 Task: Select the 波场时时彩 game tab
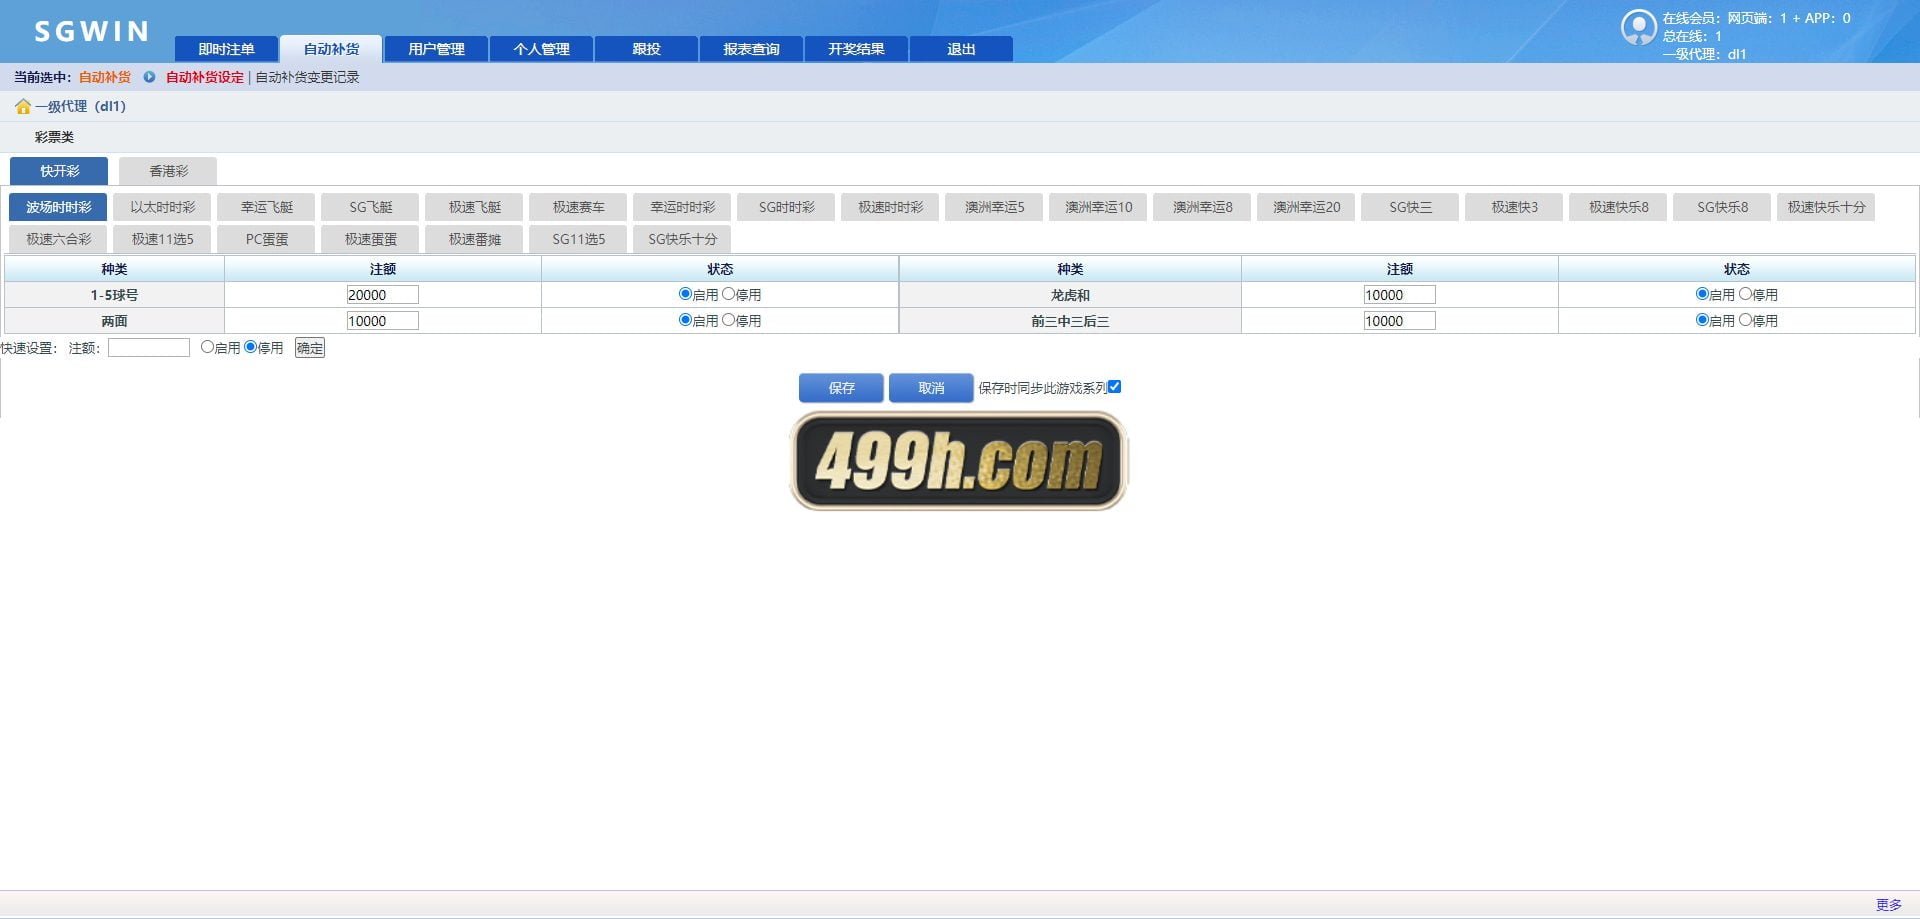pos(58,207)
